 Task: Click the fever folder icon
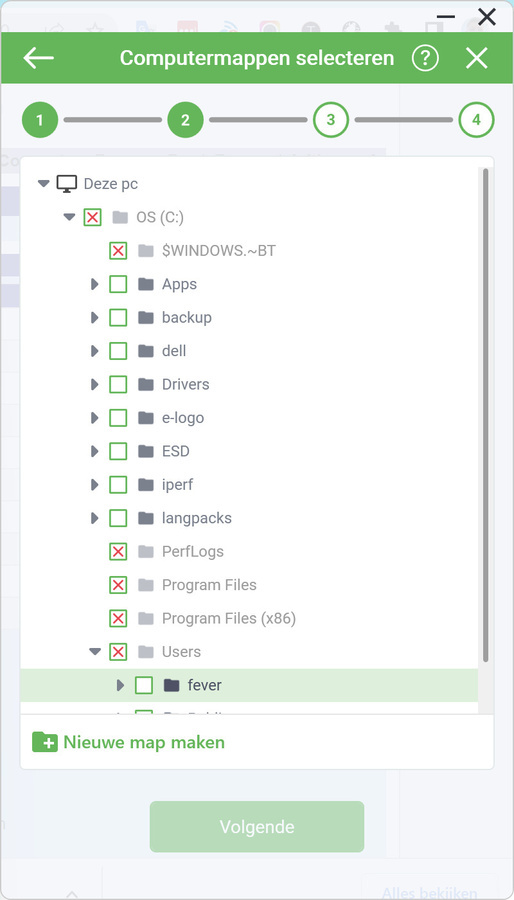pos(172,685)
